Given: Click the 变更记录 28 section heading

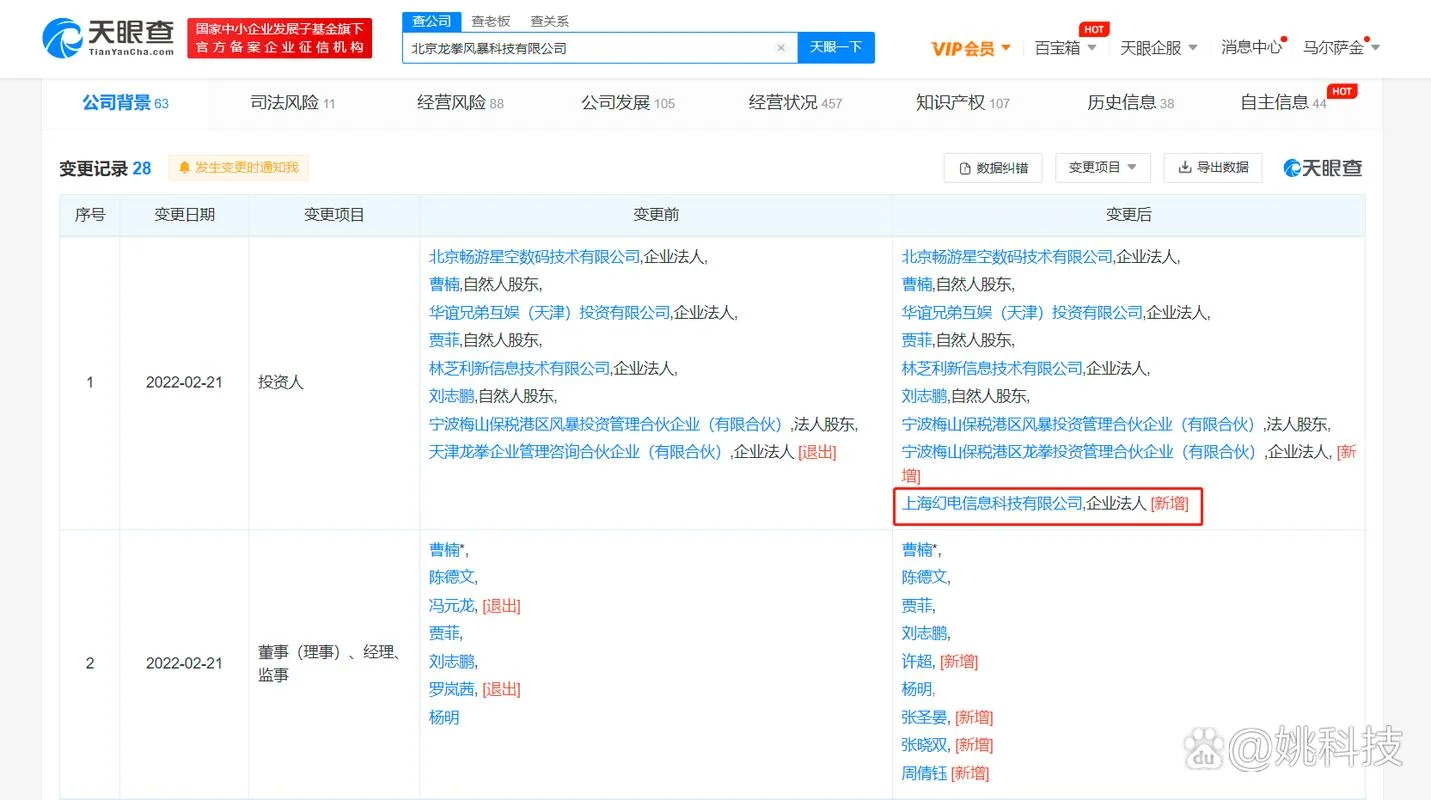Looking at the screenshot, I should [105, 168].
